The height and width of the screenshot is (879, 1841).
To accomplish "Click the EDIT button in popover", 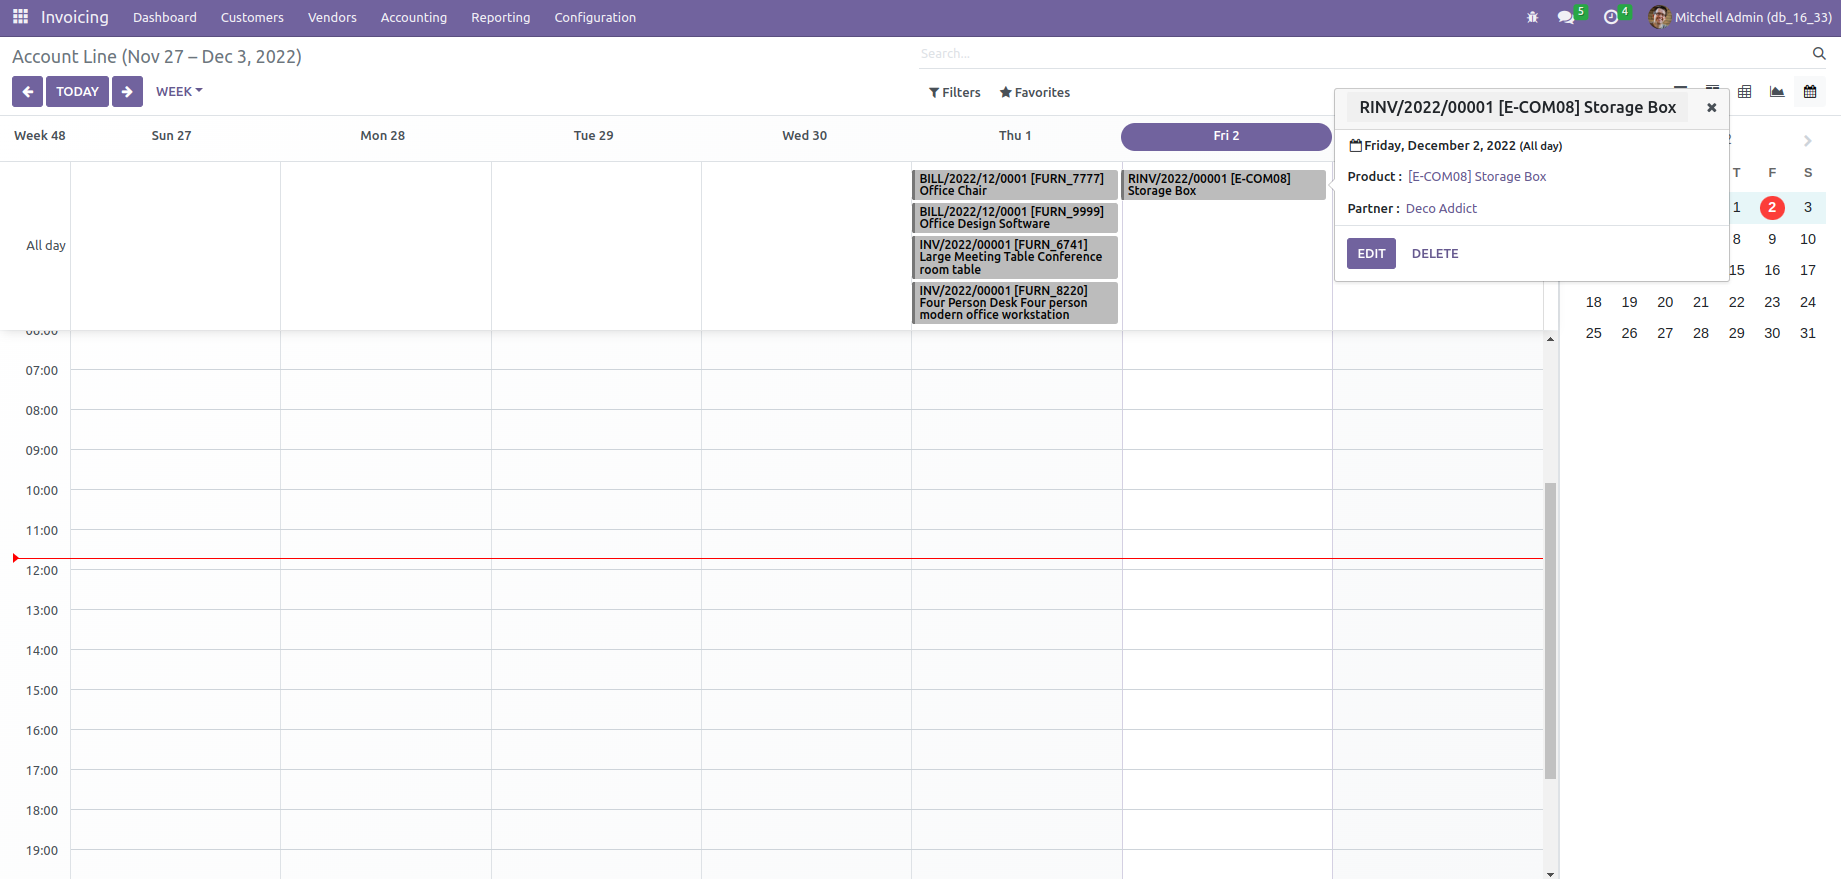I will coord(1371,254).
